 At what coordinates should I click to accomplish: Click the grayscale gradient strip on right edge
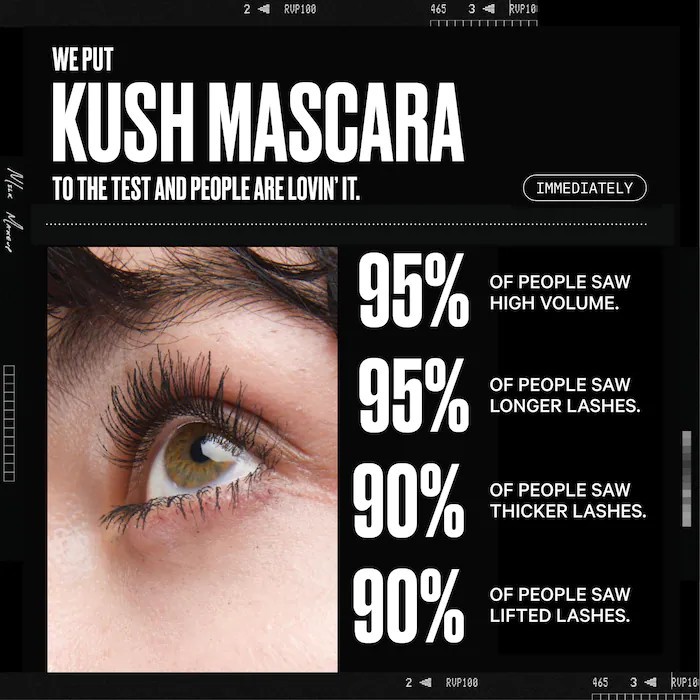(687, 479)
